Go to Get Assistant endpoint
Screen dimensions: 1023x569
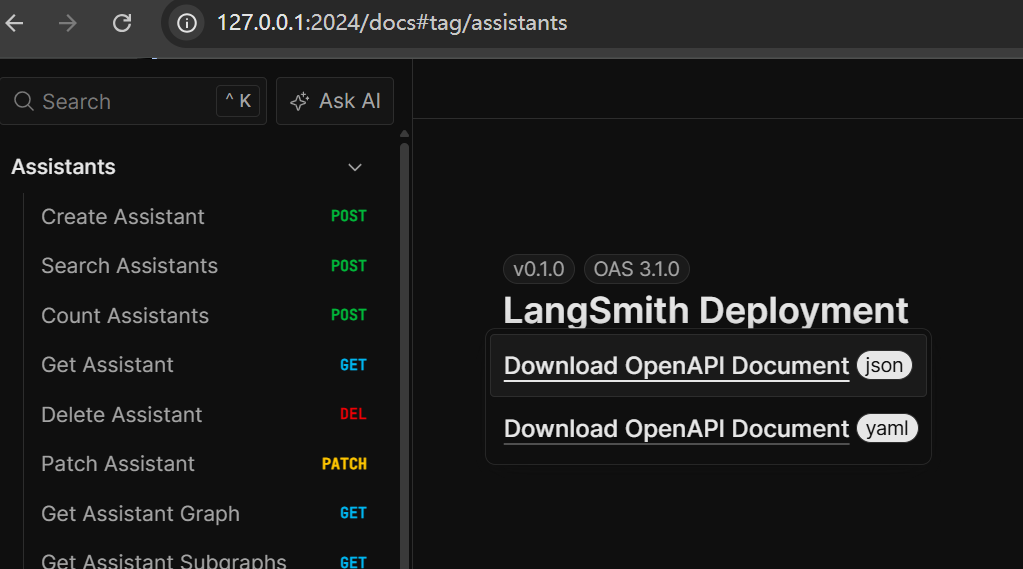coord(107,365)
